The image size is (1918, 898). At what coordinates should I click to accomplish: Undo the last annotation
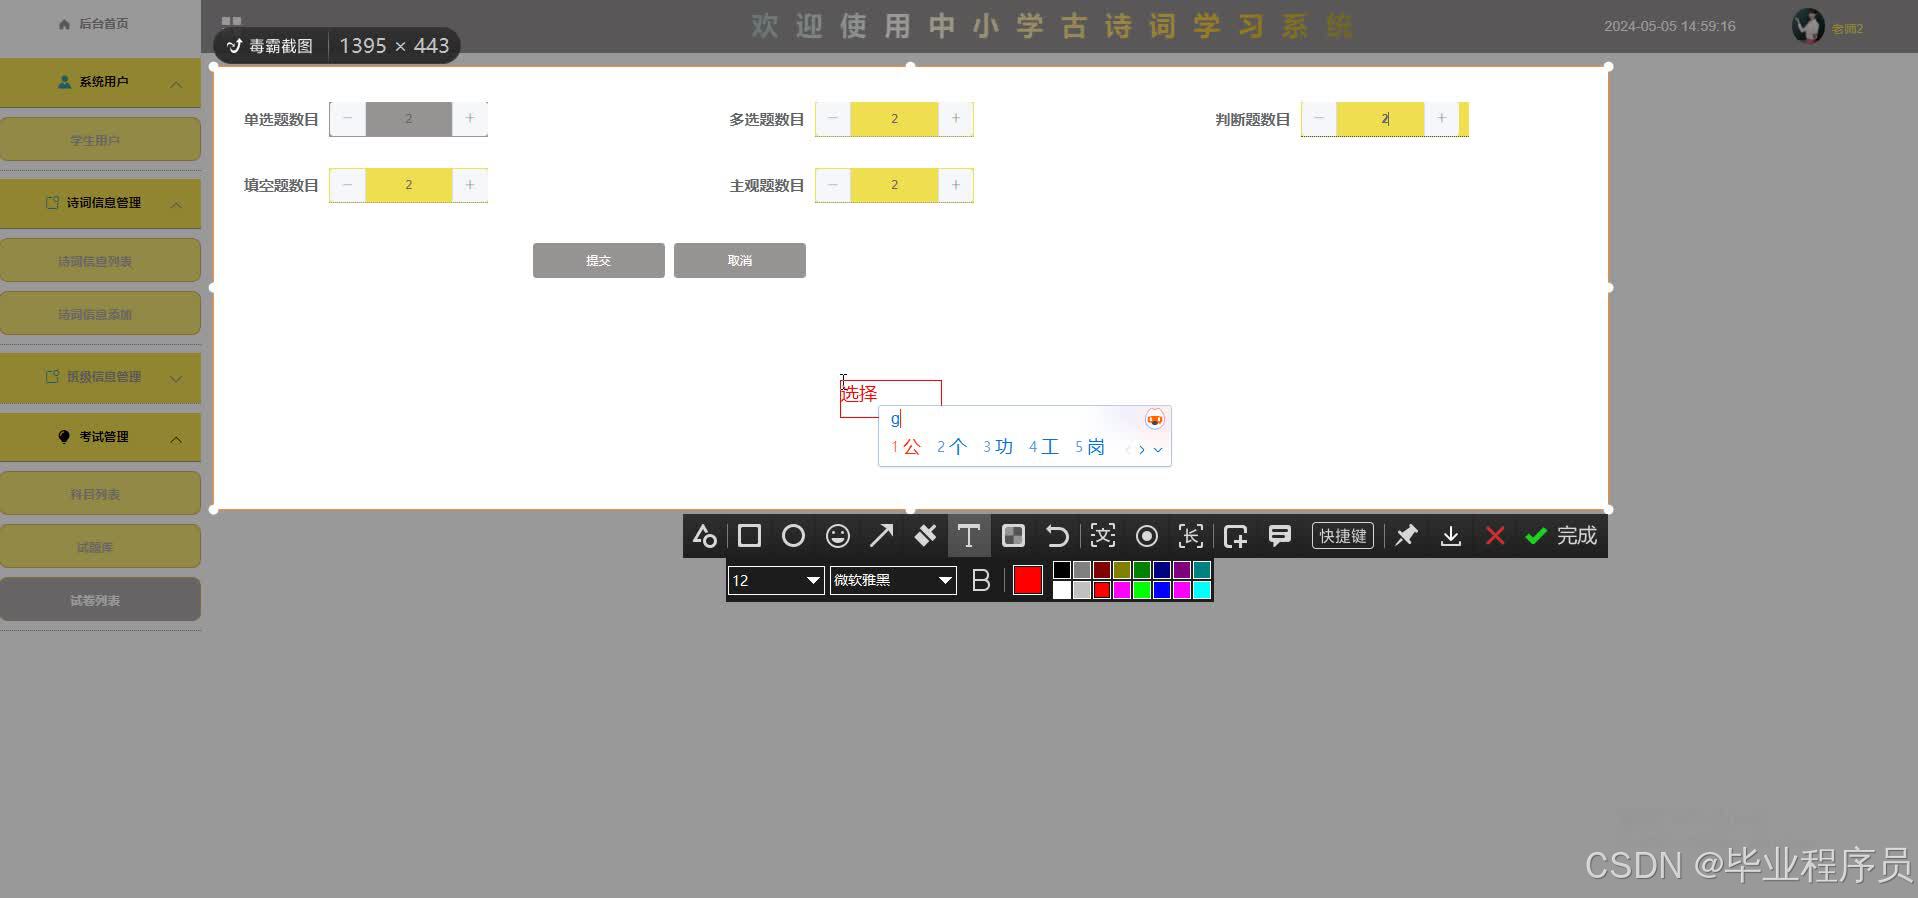1057,536
